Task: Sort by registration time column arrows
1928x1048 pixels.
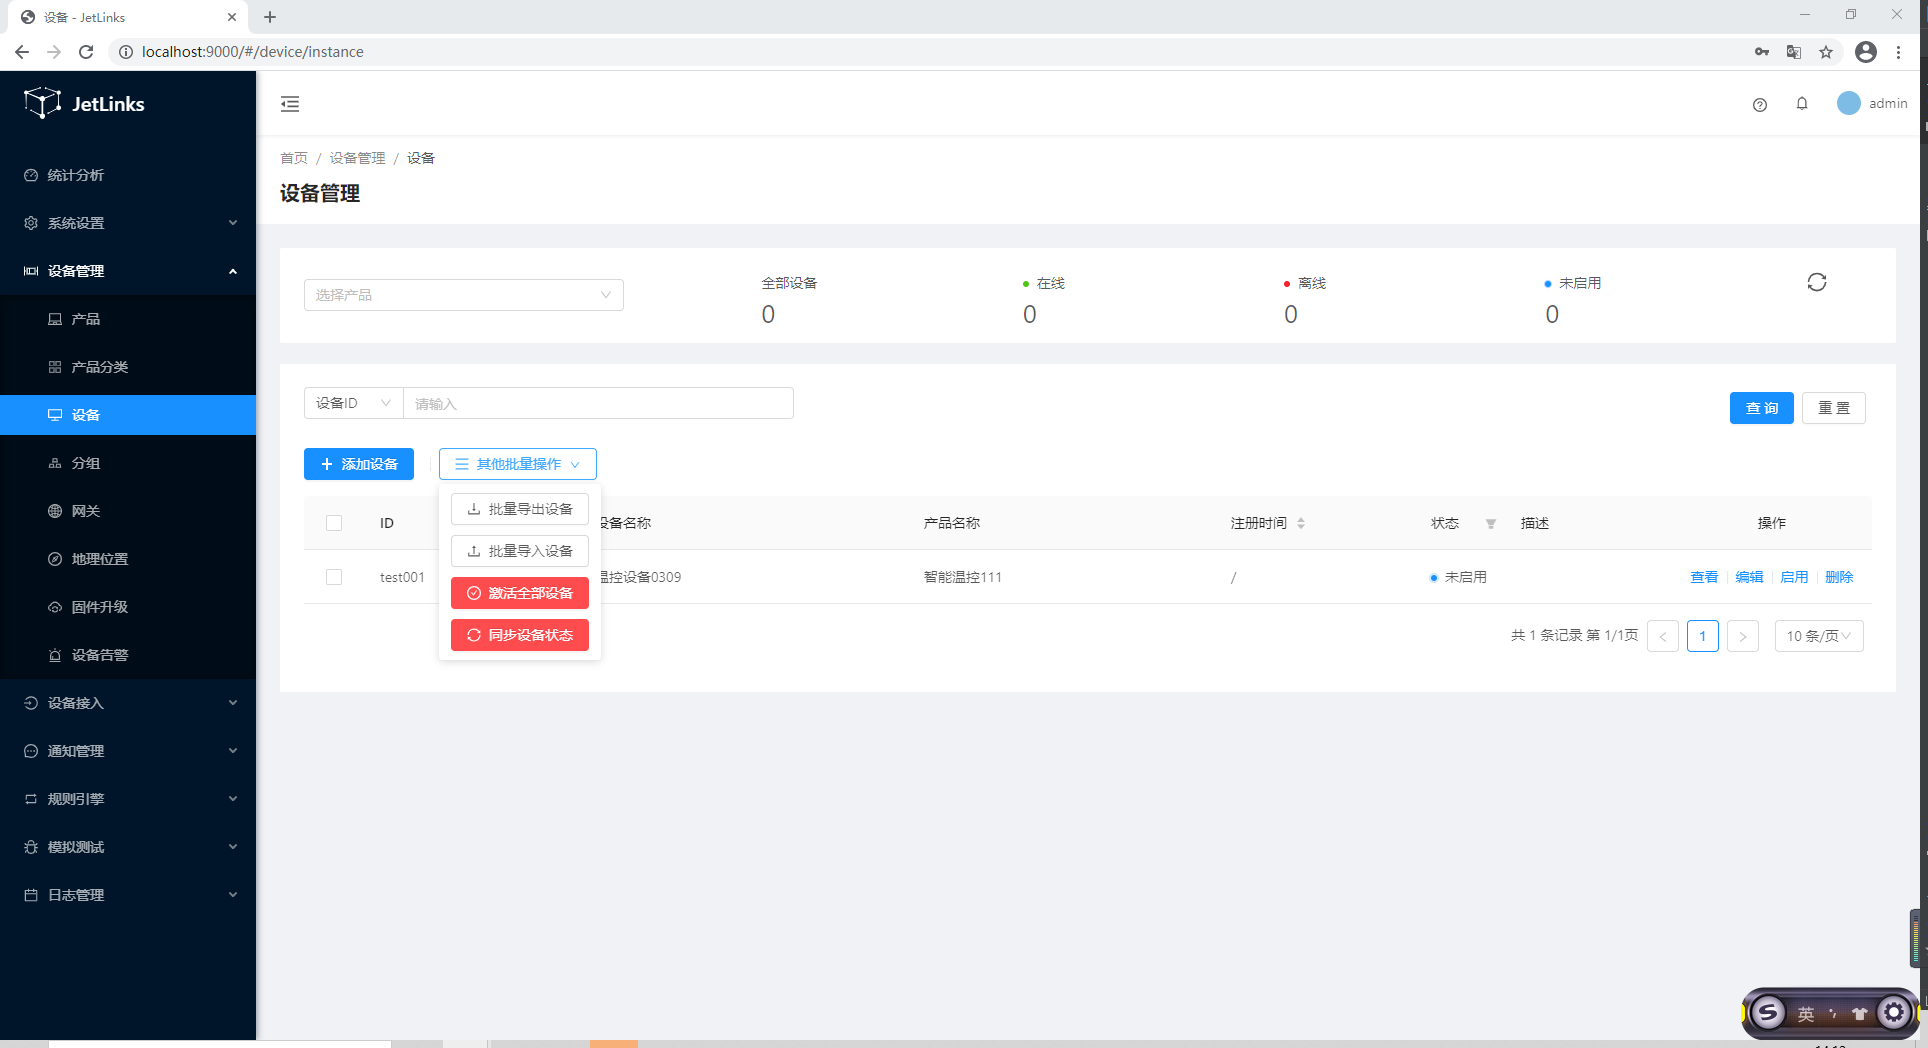Action: pyautogui.click(x=1300, y=523)
